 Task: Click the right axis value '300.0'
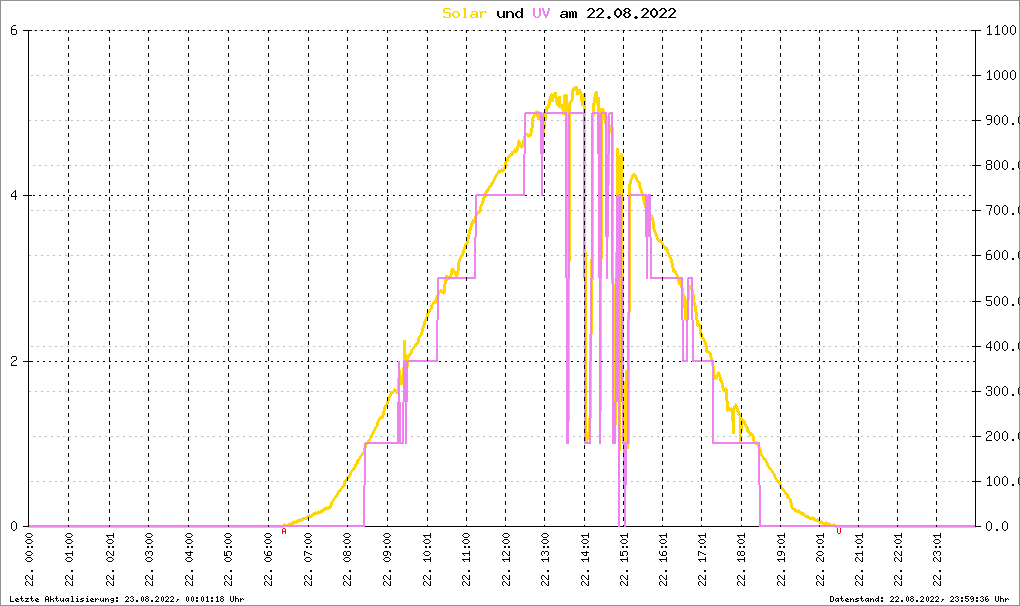(1002, 391)
